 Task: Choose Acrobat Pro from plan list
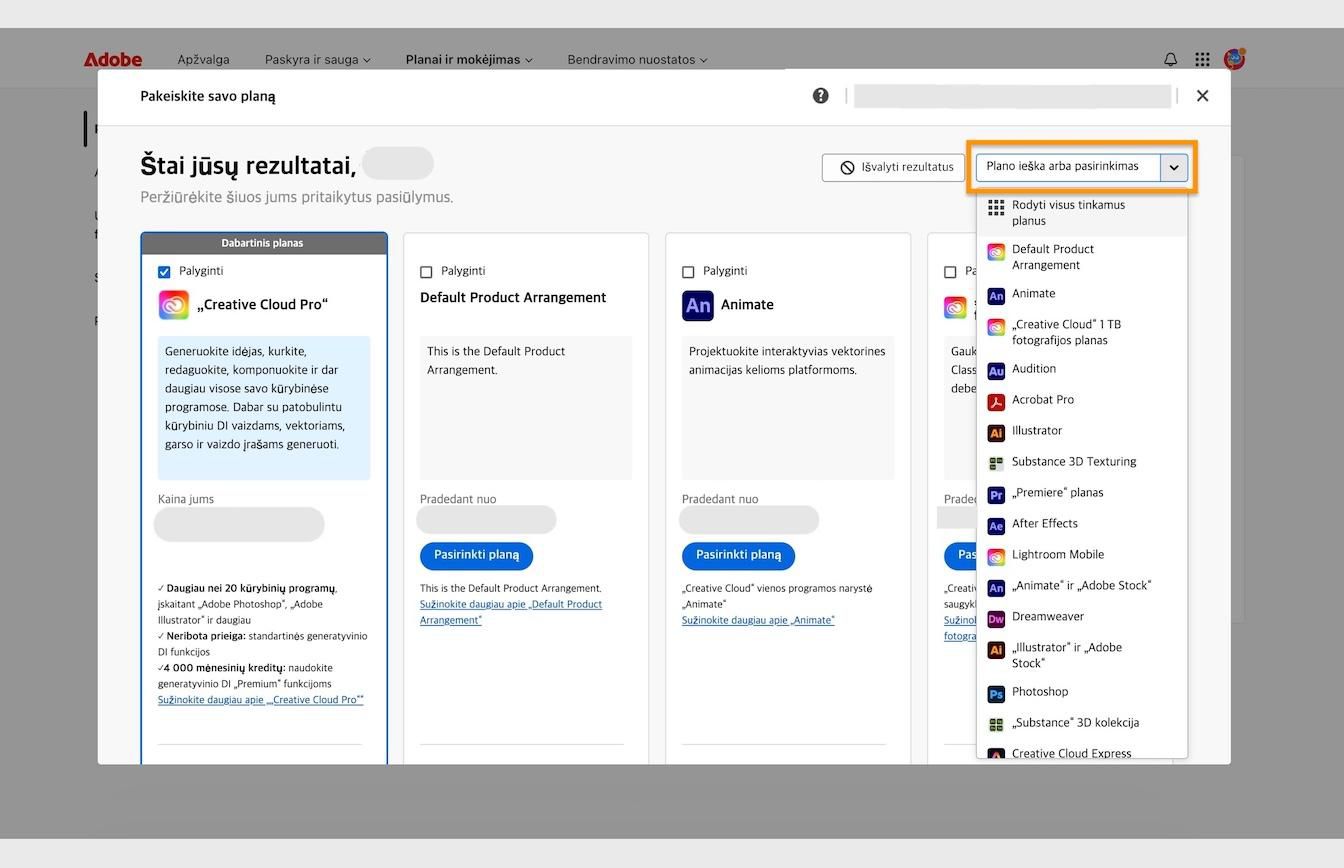click(x=1082, y=400)
